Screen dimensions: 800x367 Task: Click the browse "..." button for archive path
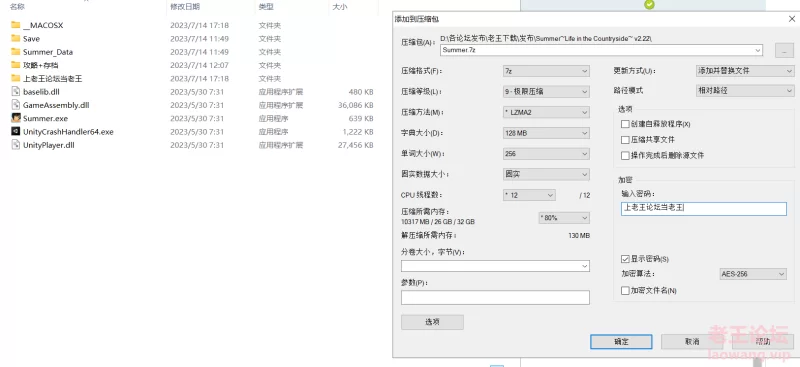pyautogui.click(x=784, y=50)
